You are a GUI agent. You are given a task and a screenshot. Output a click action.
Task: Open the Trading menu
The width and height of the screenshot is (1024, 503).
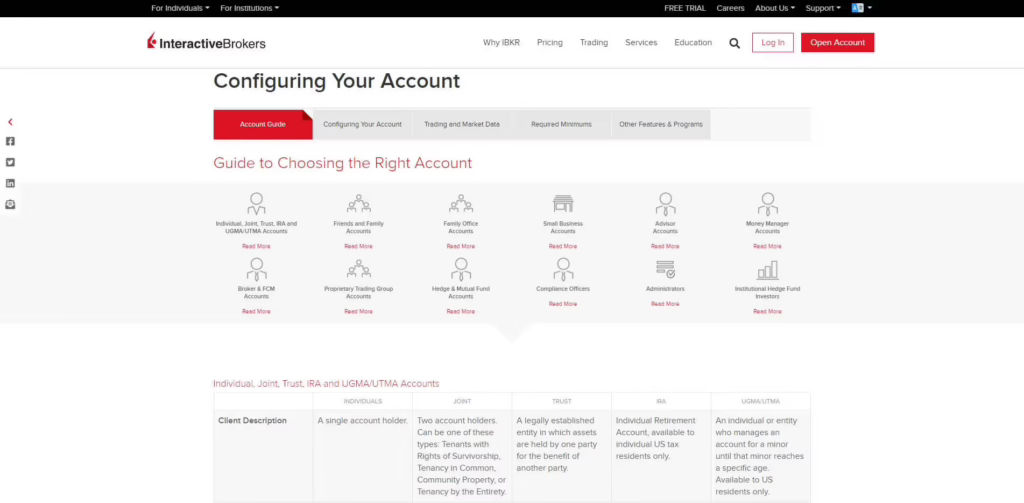(x=594, y=42)
